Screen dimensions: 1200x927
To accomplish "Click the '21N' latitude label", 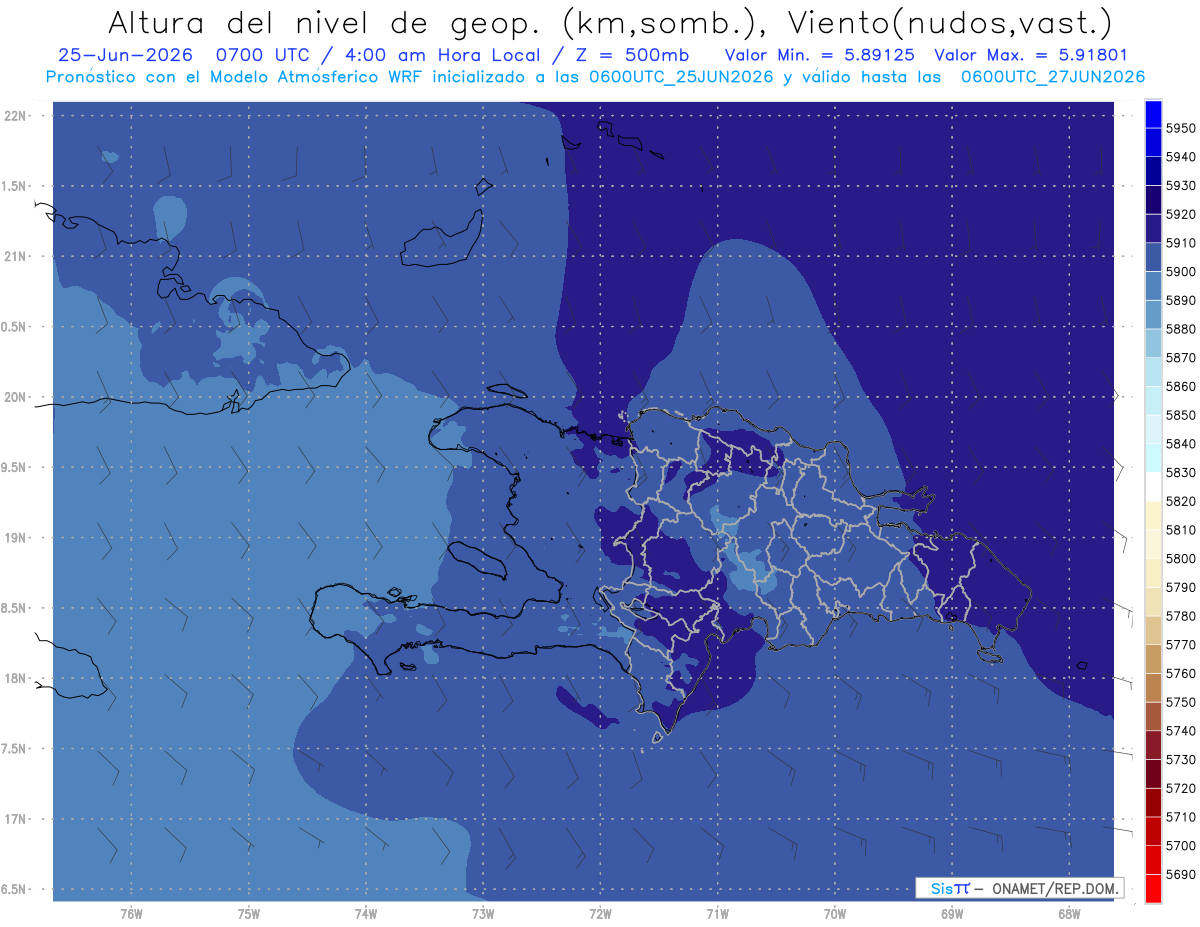I will (x=16, y=257).
